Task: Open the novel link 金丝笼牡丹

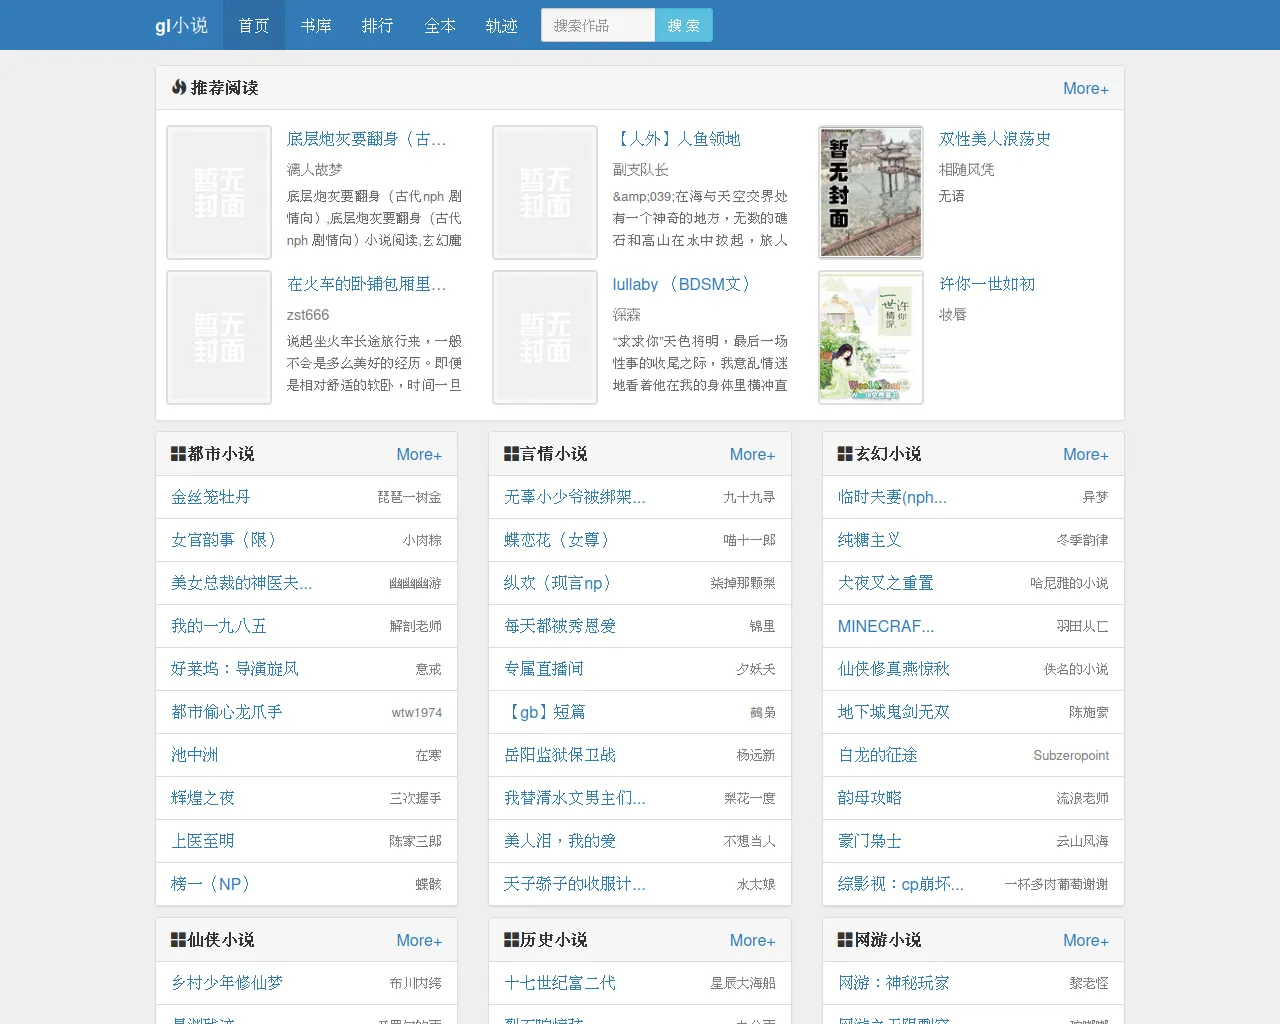Action: click(211, 497)
